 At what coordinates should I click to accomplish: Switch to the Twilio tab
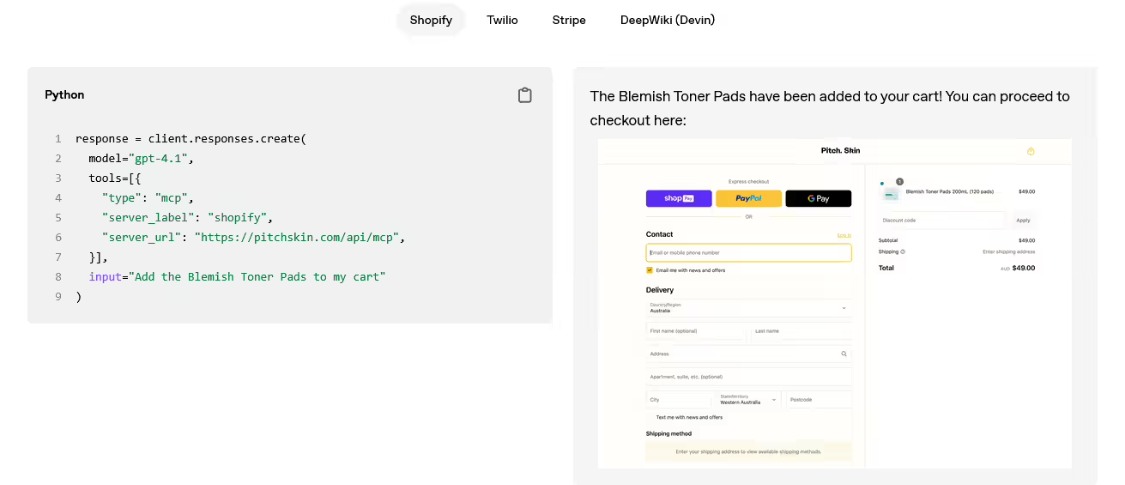coord(502,20)
